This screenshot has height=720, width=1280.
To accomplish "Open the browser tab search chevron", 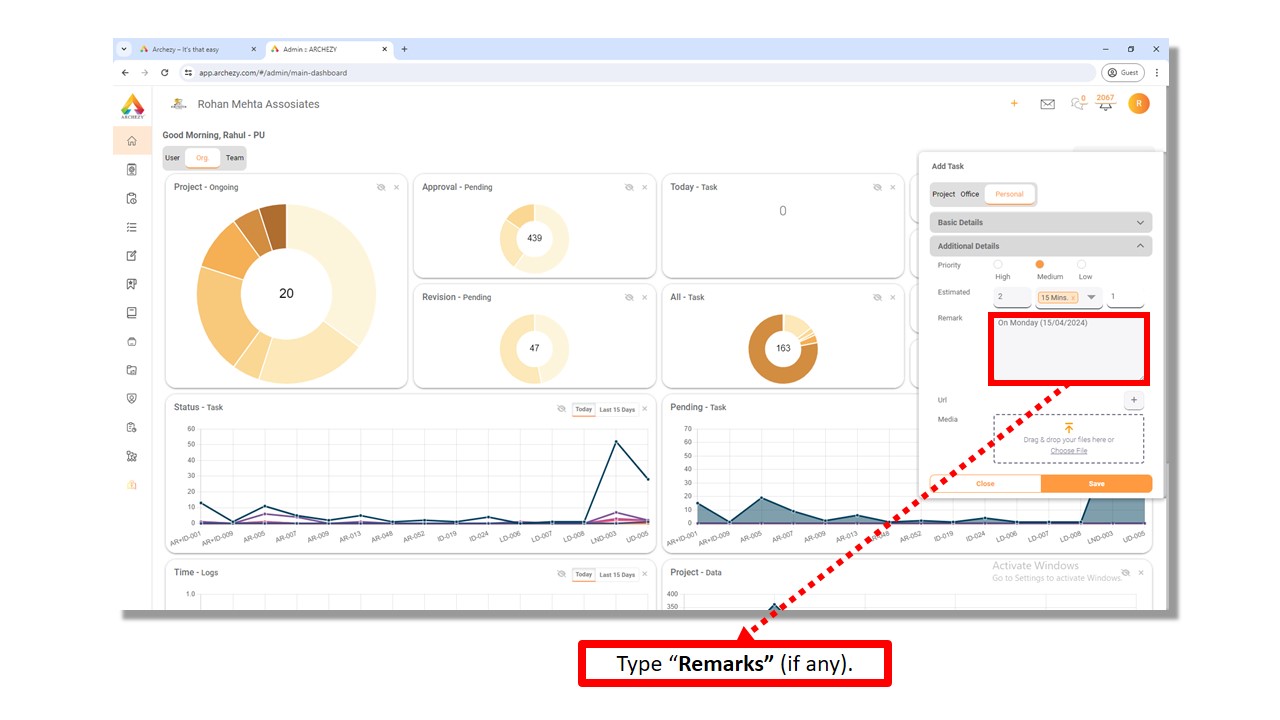I will tap(124, 49).
